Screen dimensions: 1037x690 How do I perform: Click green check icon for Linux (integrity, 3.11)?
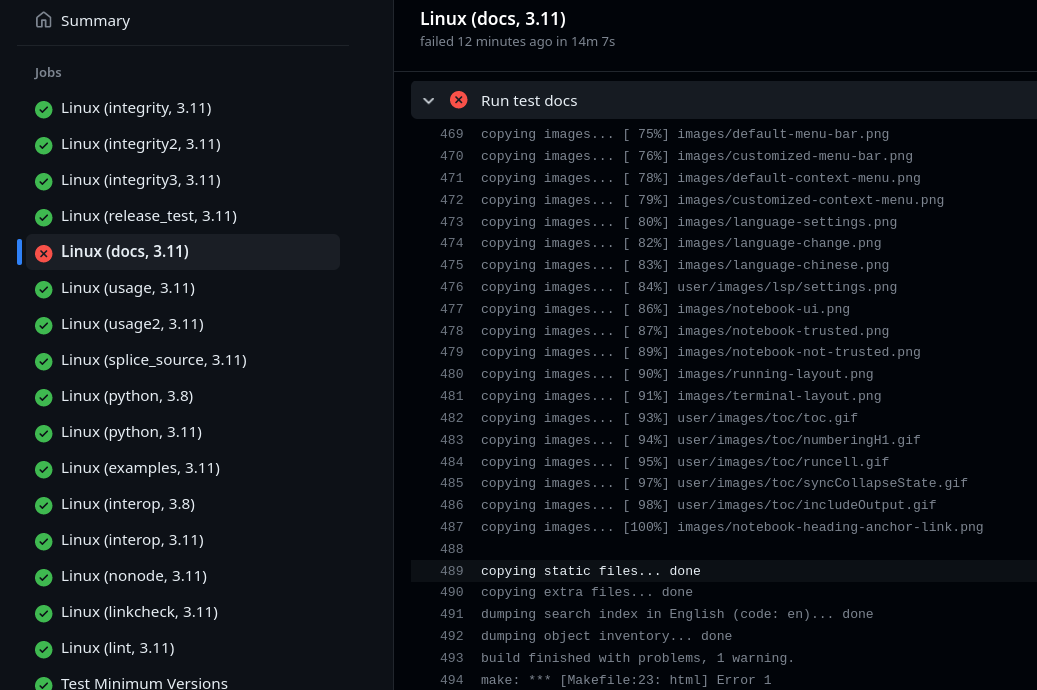click(44, 109)
